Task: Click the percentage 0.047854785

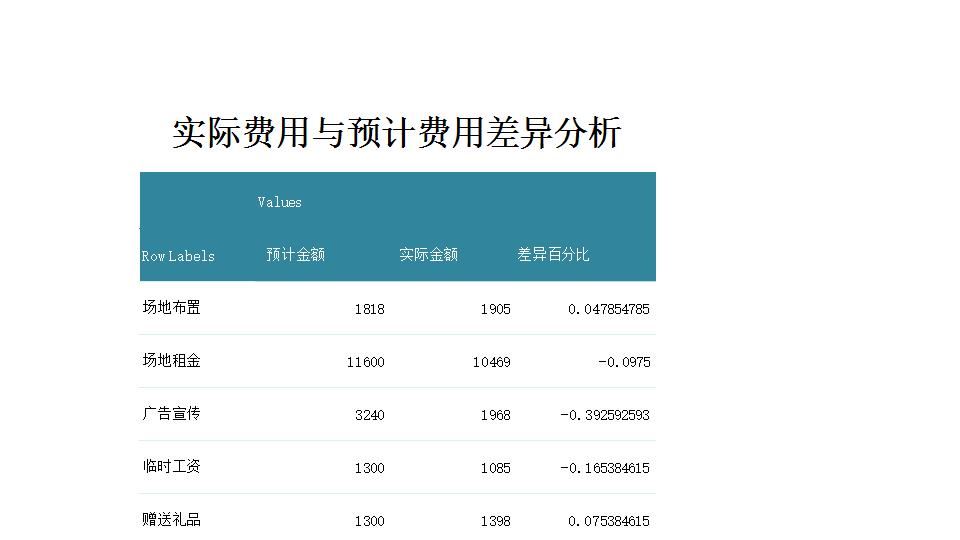Action: pyautogui.click(x=609, y=309)
